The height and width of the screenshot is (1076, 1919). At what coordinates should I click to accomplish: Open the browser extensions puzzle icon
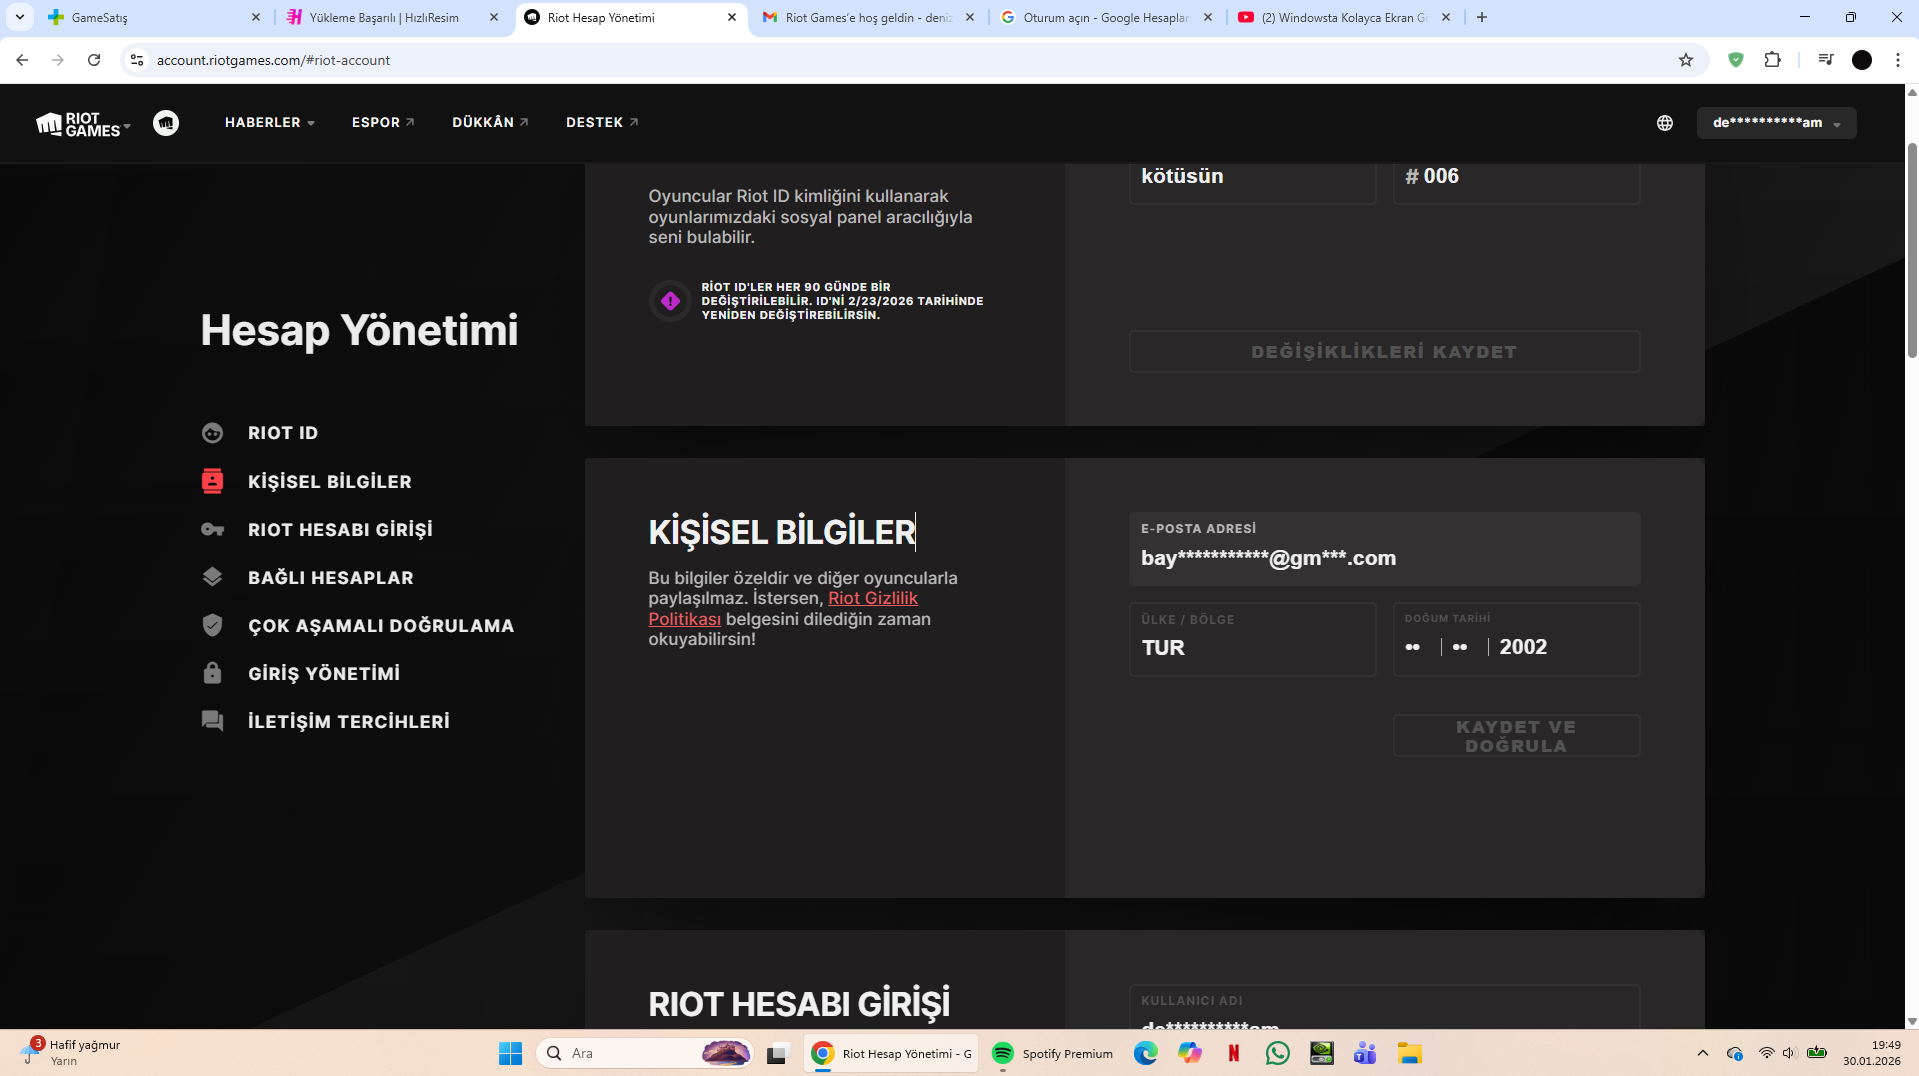(x=1773, y=60)
